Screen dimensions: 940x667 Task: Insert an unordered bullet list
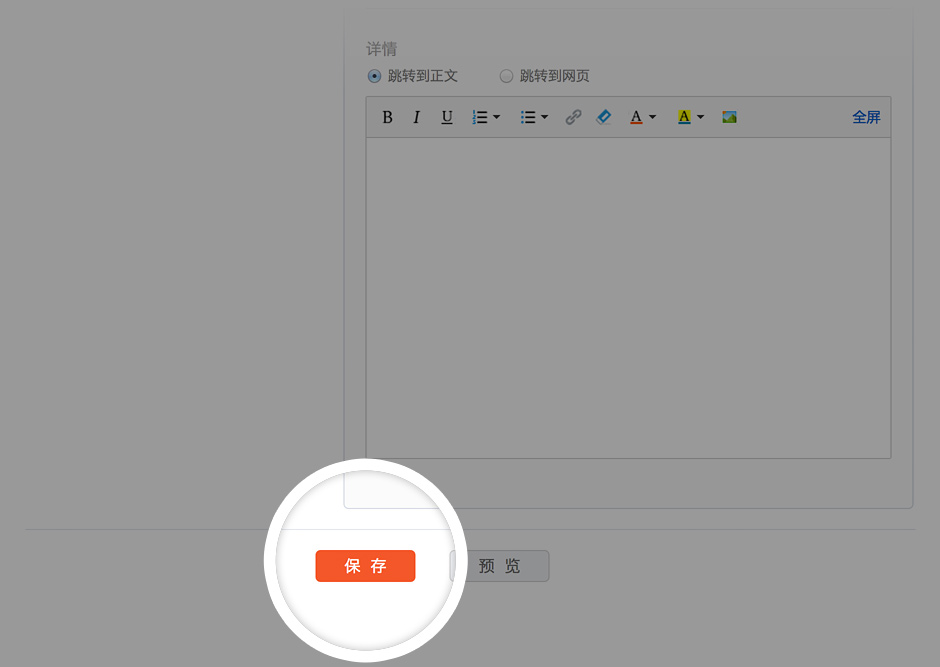point(528,117)
